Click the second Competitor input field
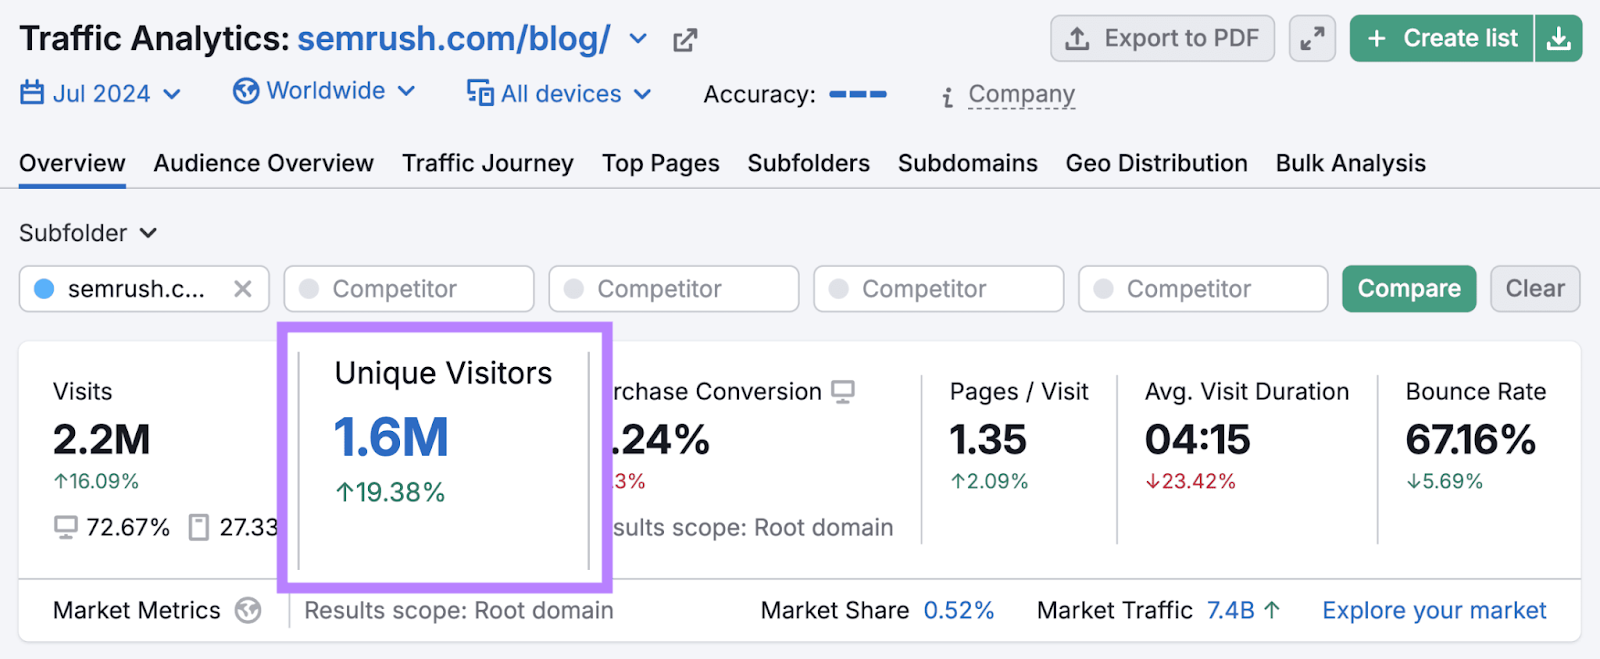The image size is (1600, 659). [674, 289]
